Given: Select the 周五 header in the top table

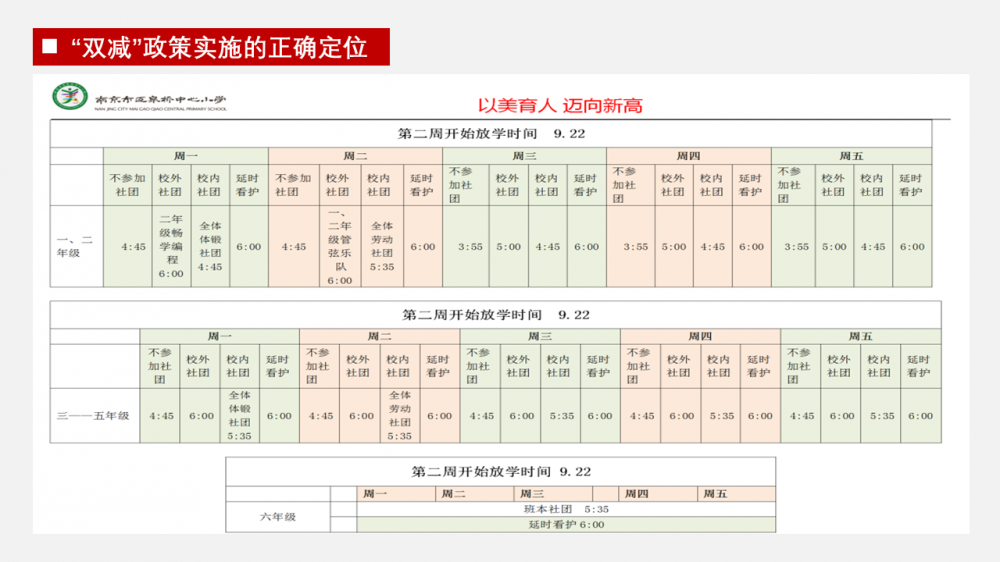Looking at the screenshot, I should tap(851, 156).
